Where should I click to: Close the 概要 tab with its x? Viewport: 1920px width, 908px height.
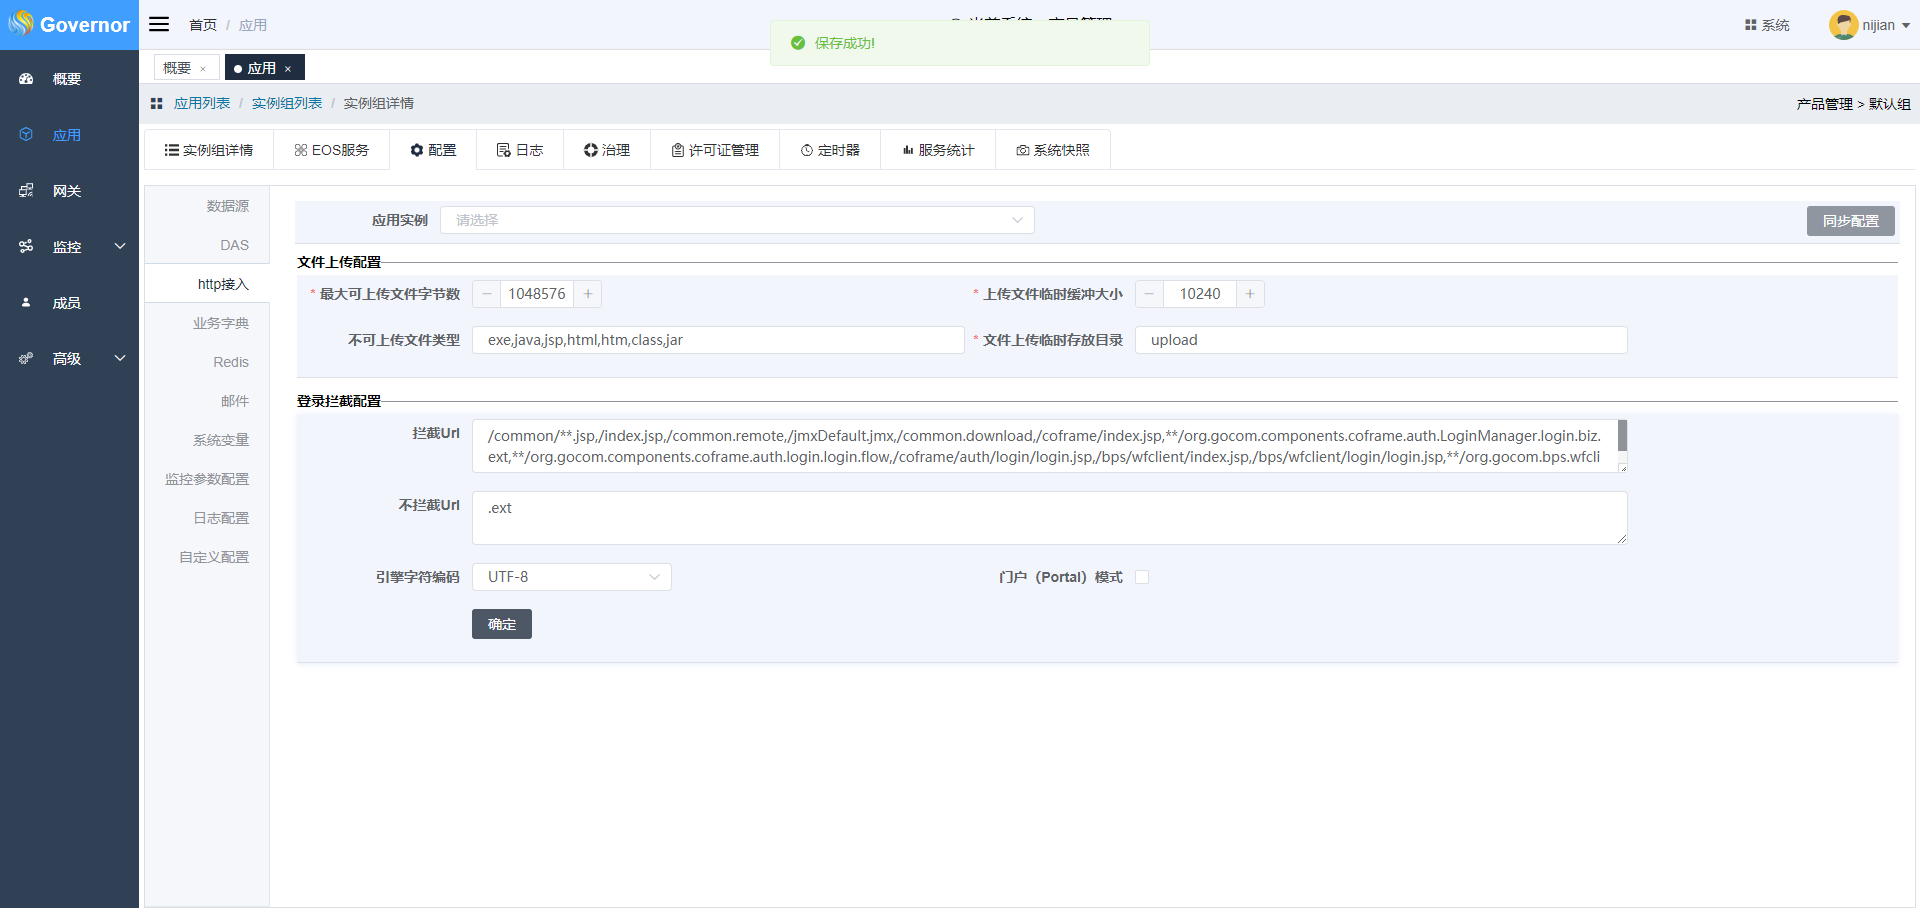click(203, 69)
